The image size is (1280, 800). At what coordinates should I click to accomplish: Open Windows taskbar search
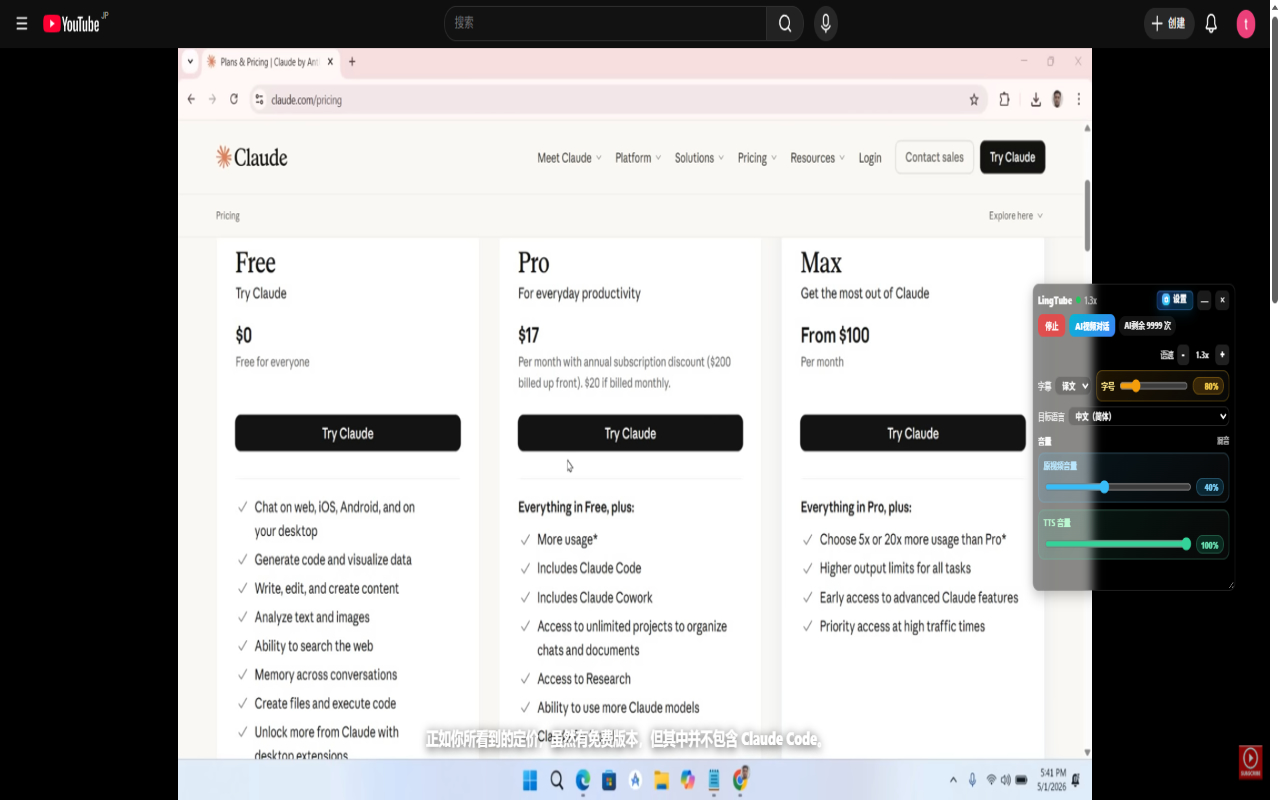(x=557, y=780)
